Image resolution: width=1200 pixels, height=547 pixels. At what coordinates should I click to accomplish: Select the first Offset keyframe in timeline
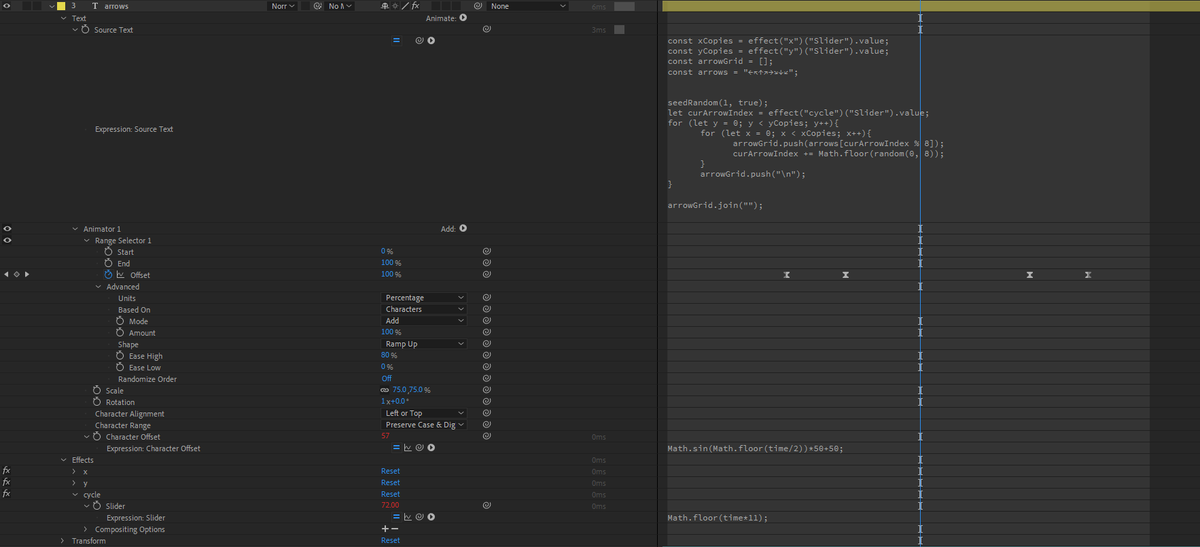pos(787,274)
